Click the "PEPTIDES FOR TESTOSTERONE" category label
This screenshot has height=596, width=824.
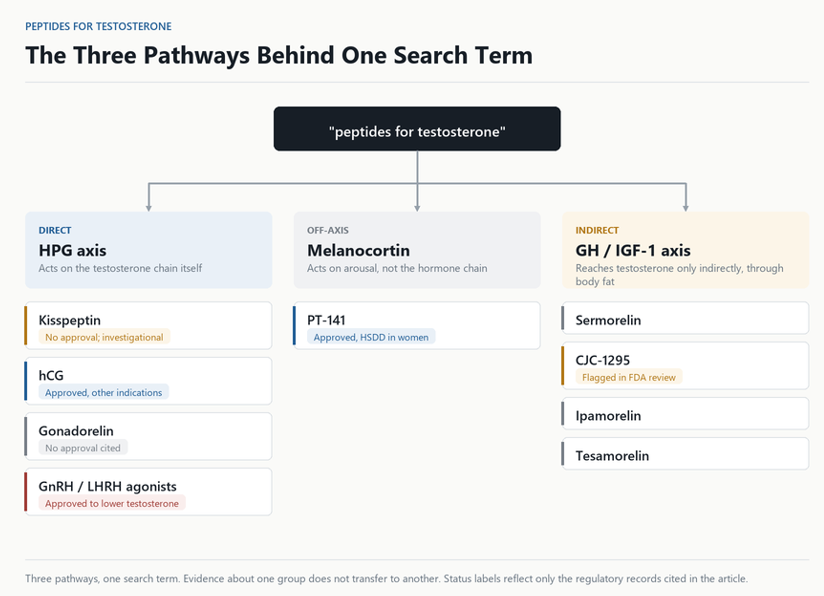click(98, 26)
